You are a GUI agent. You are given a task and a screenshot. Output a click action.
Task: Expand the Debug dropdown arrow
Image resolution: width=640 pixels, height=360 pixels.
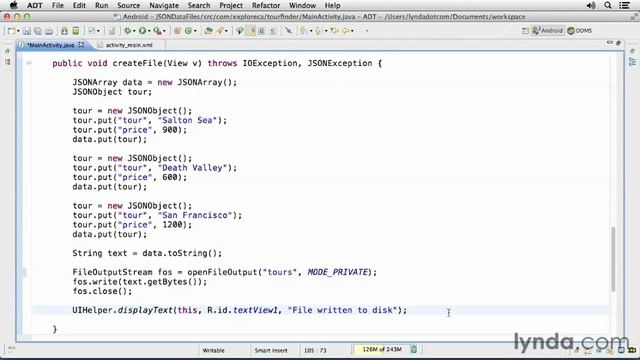click(134, 31)
